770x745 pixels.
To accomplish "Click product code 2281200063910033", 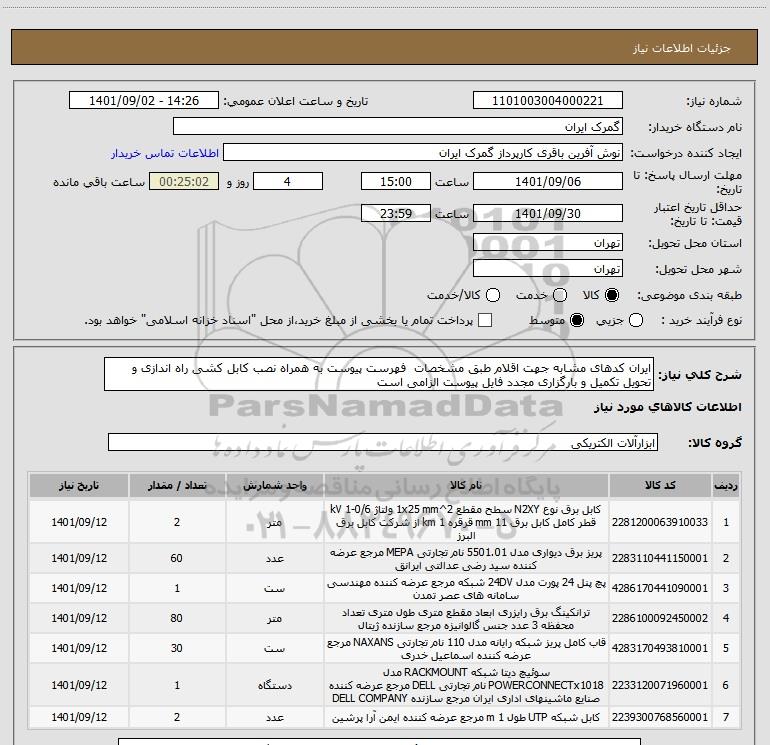I will tap(660, 522).
